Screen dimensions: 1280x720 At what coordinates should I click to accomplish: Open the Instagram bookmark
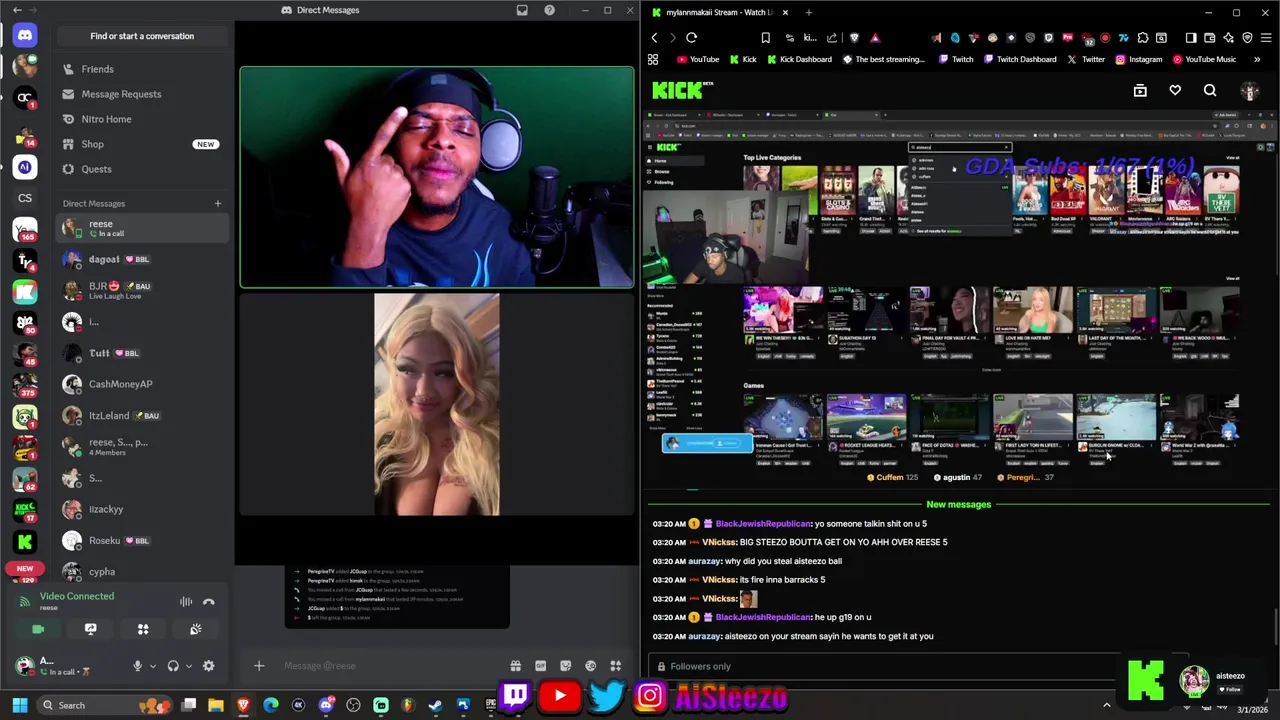[1138, 59]
